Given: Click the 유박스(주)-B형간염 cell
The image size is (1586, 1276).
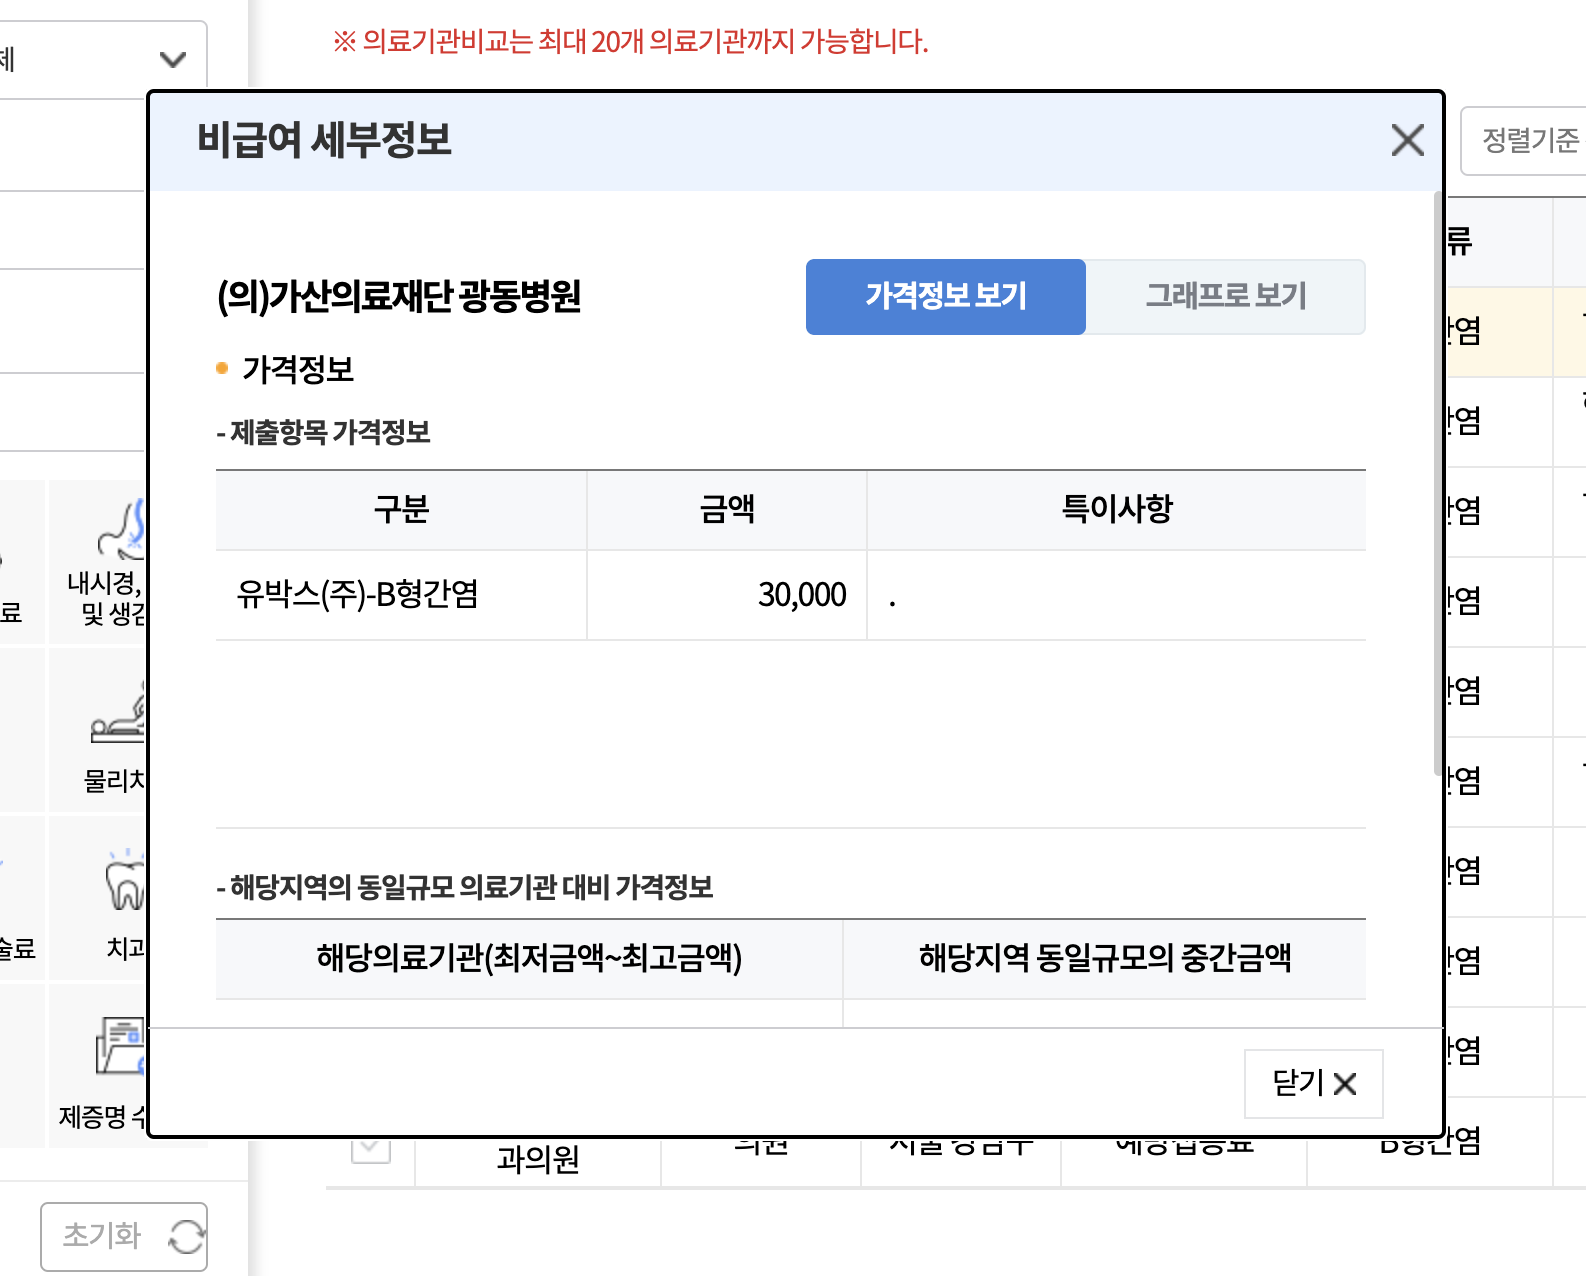Looking at the screenshot, I should pos(401,595).
